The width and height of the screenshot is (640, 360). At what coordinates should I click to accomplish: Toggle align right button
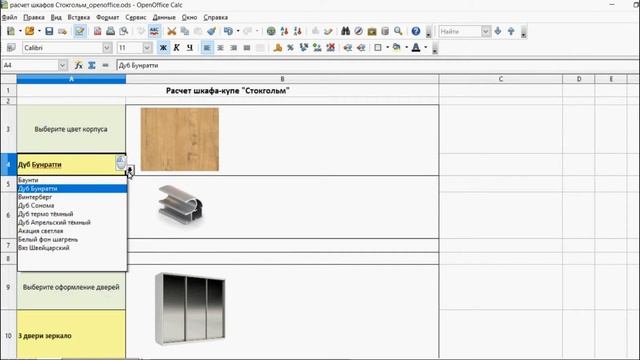[x=233, y=48]
